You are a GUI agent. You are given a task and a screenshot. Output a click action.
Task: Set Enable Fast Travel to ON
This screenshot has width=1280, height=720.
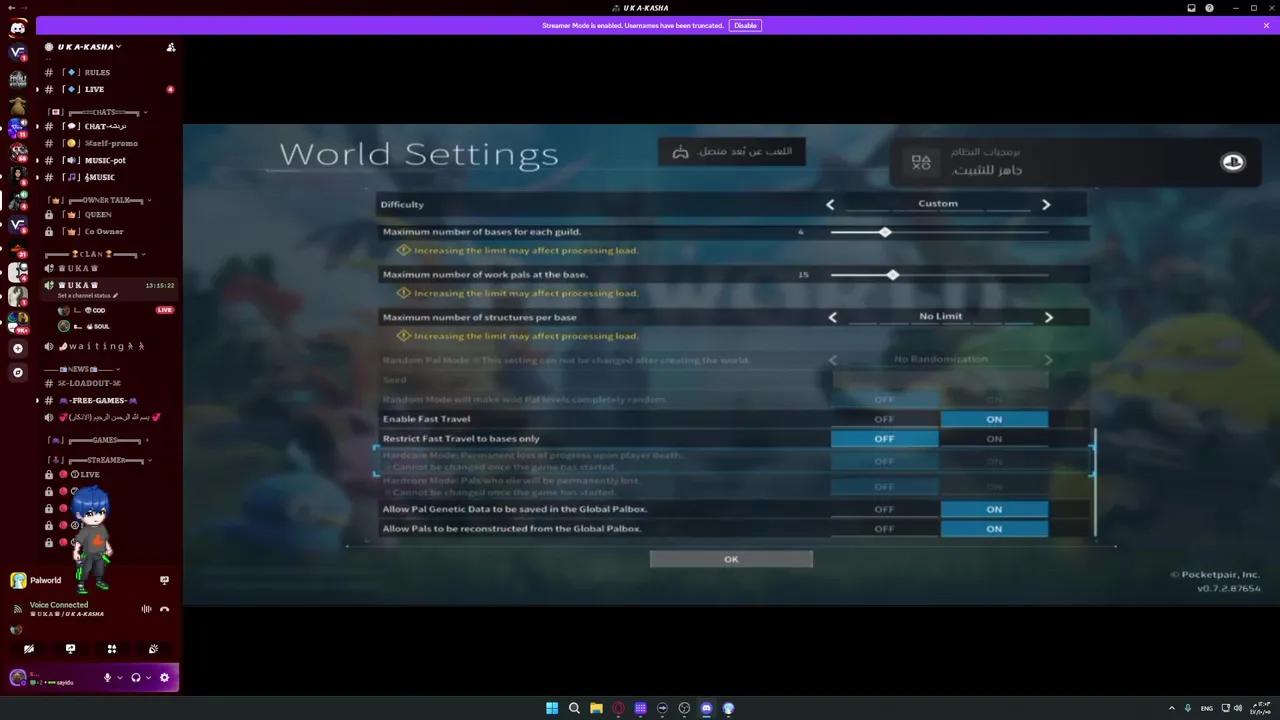[994, 419]
